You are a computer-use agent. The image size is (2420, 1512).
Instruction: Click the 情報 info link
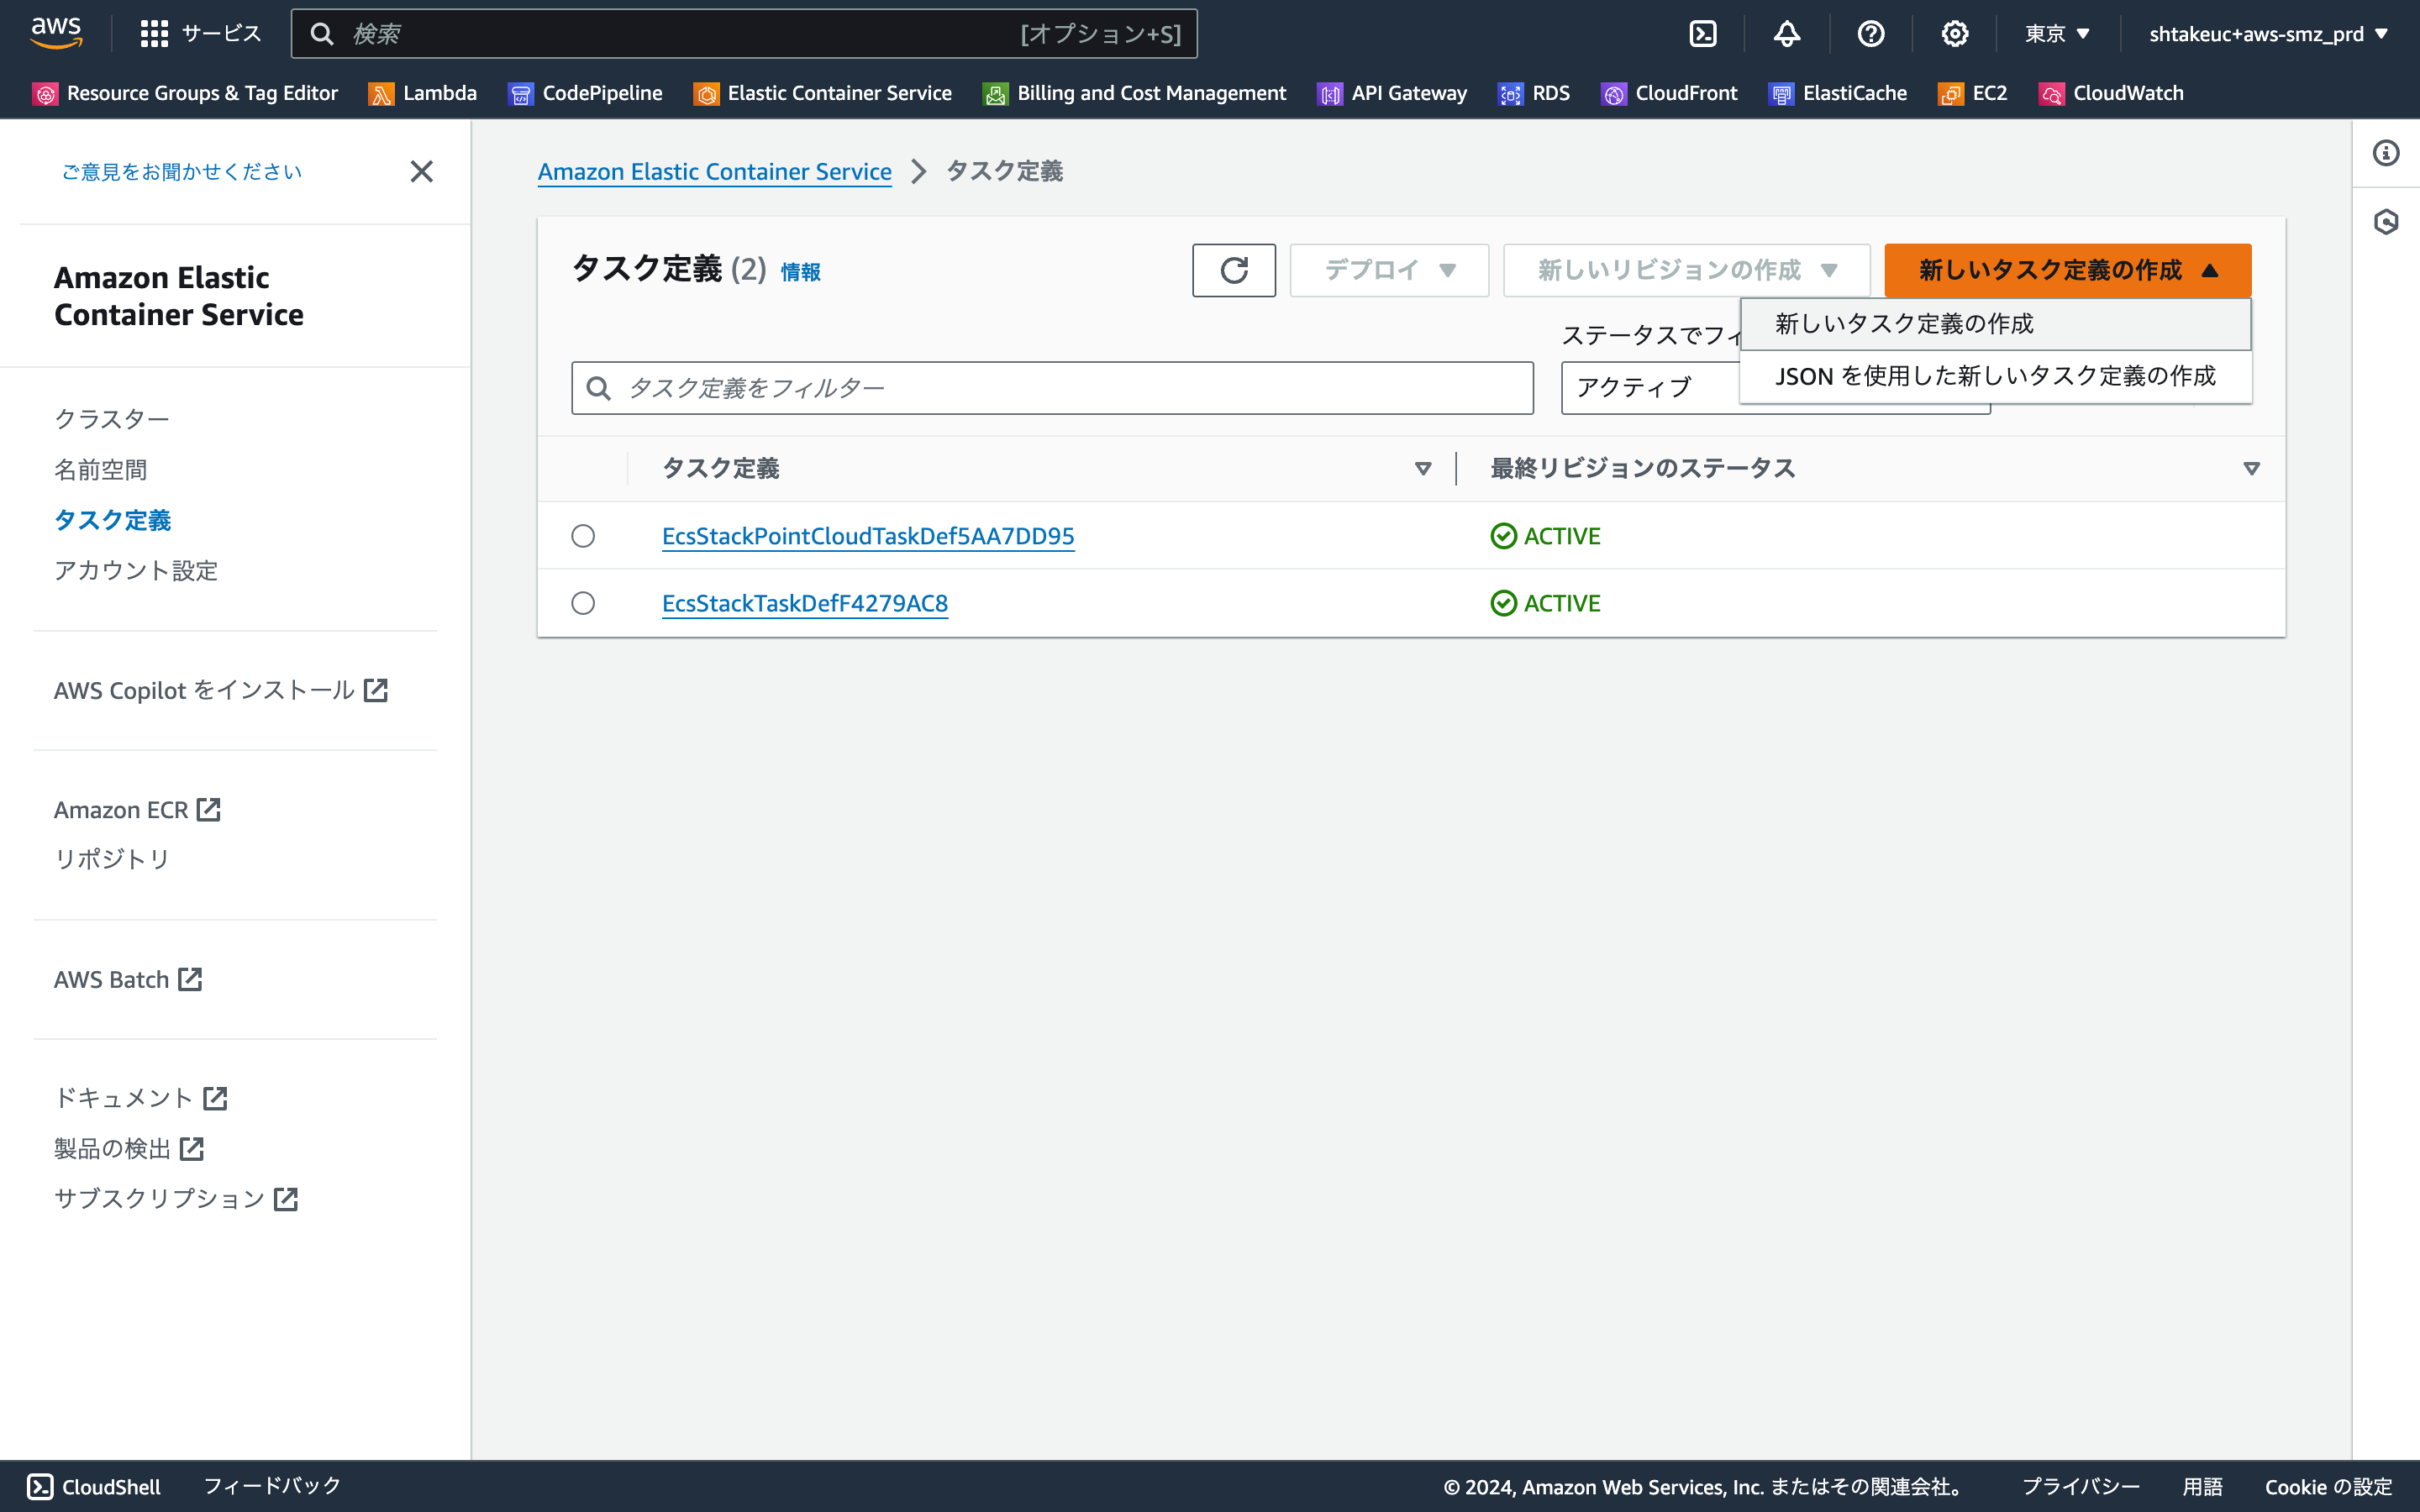point(800,272)
